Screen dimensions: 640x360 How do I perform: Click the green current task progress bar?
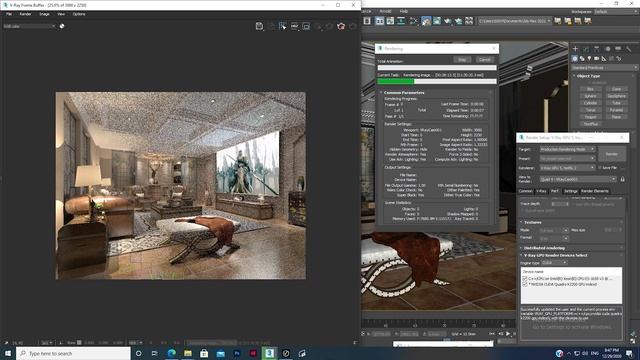pos(437,81)
